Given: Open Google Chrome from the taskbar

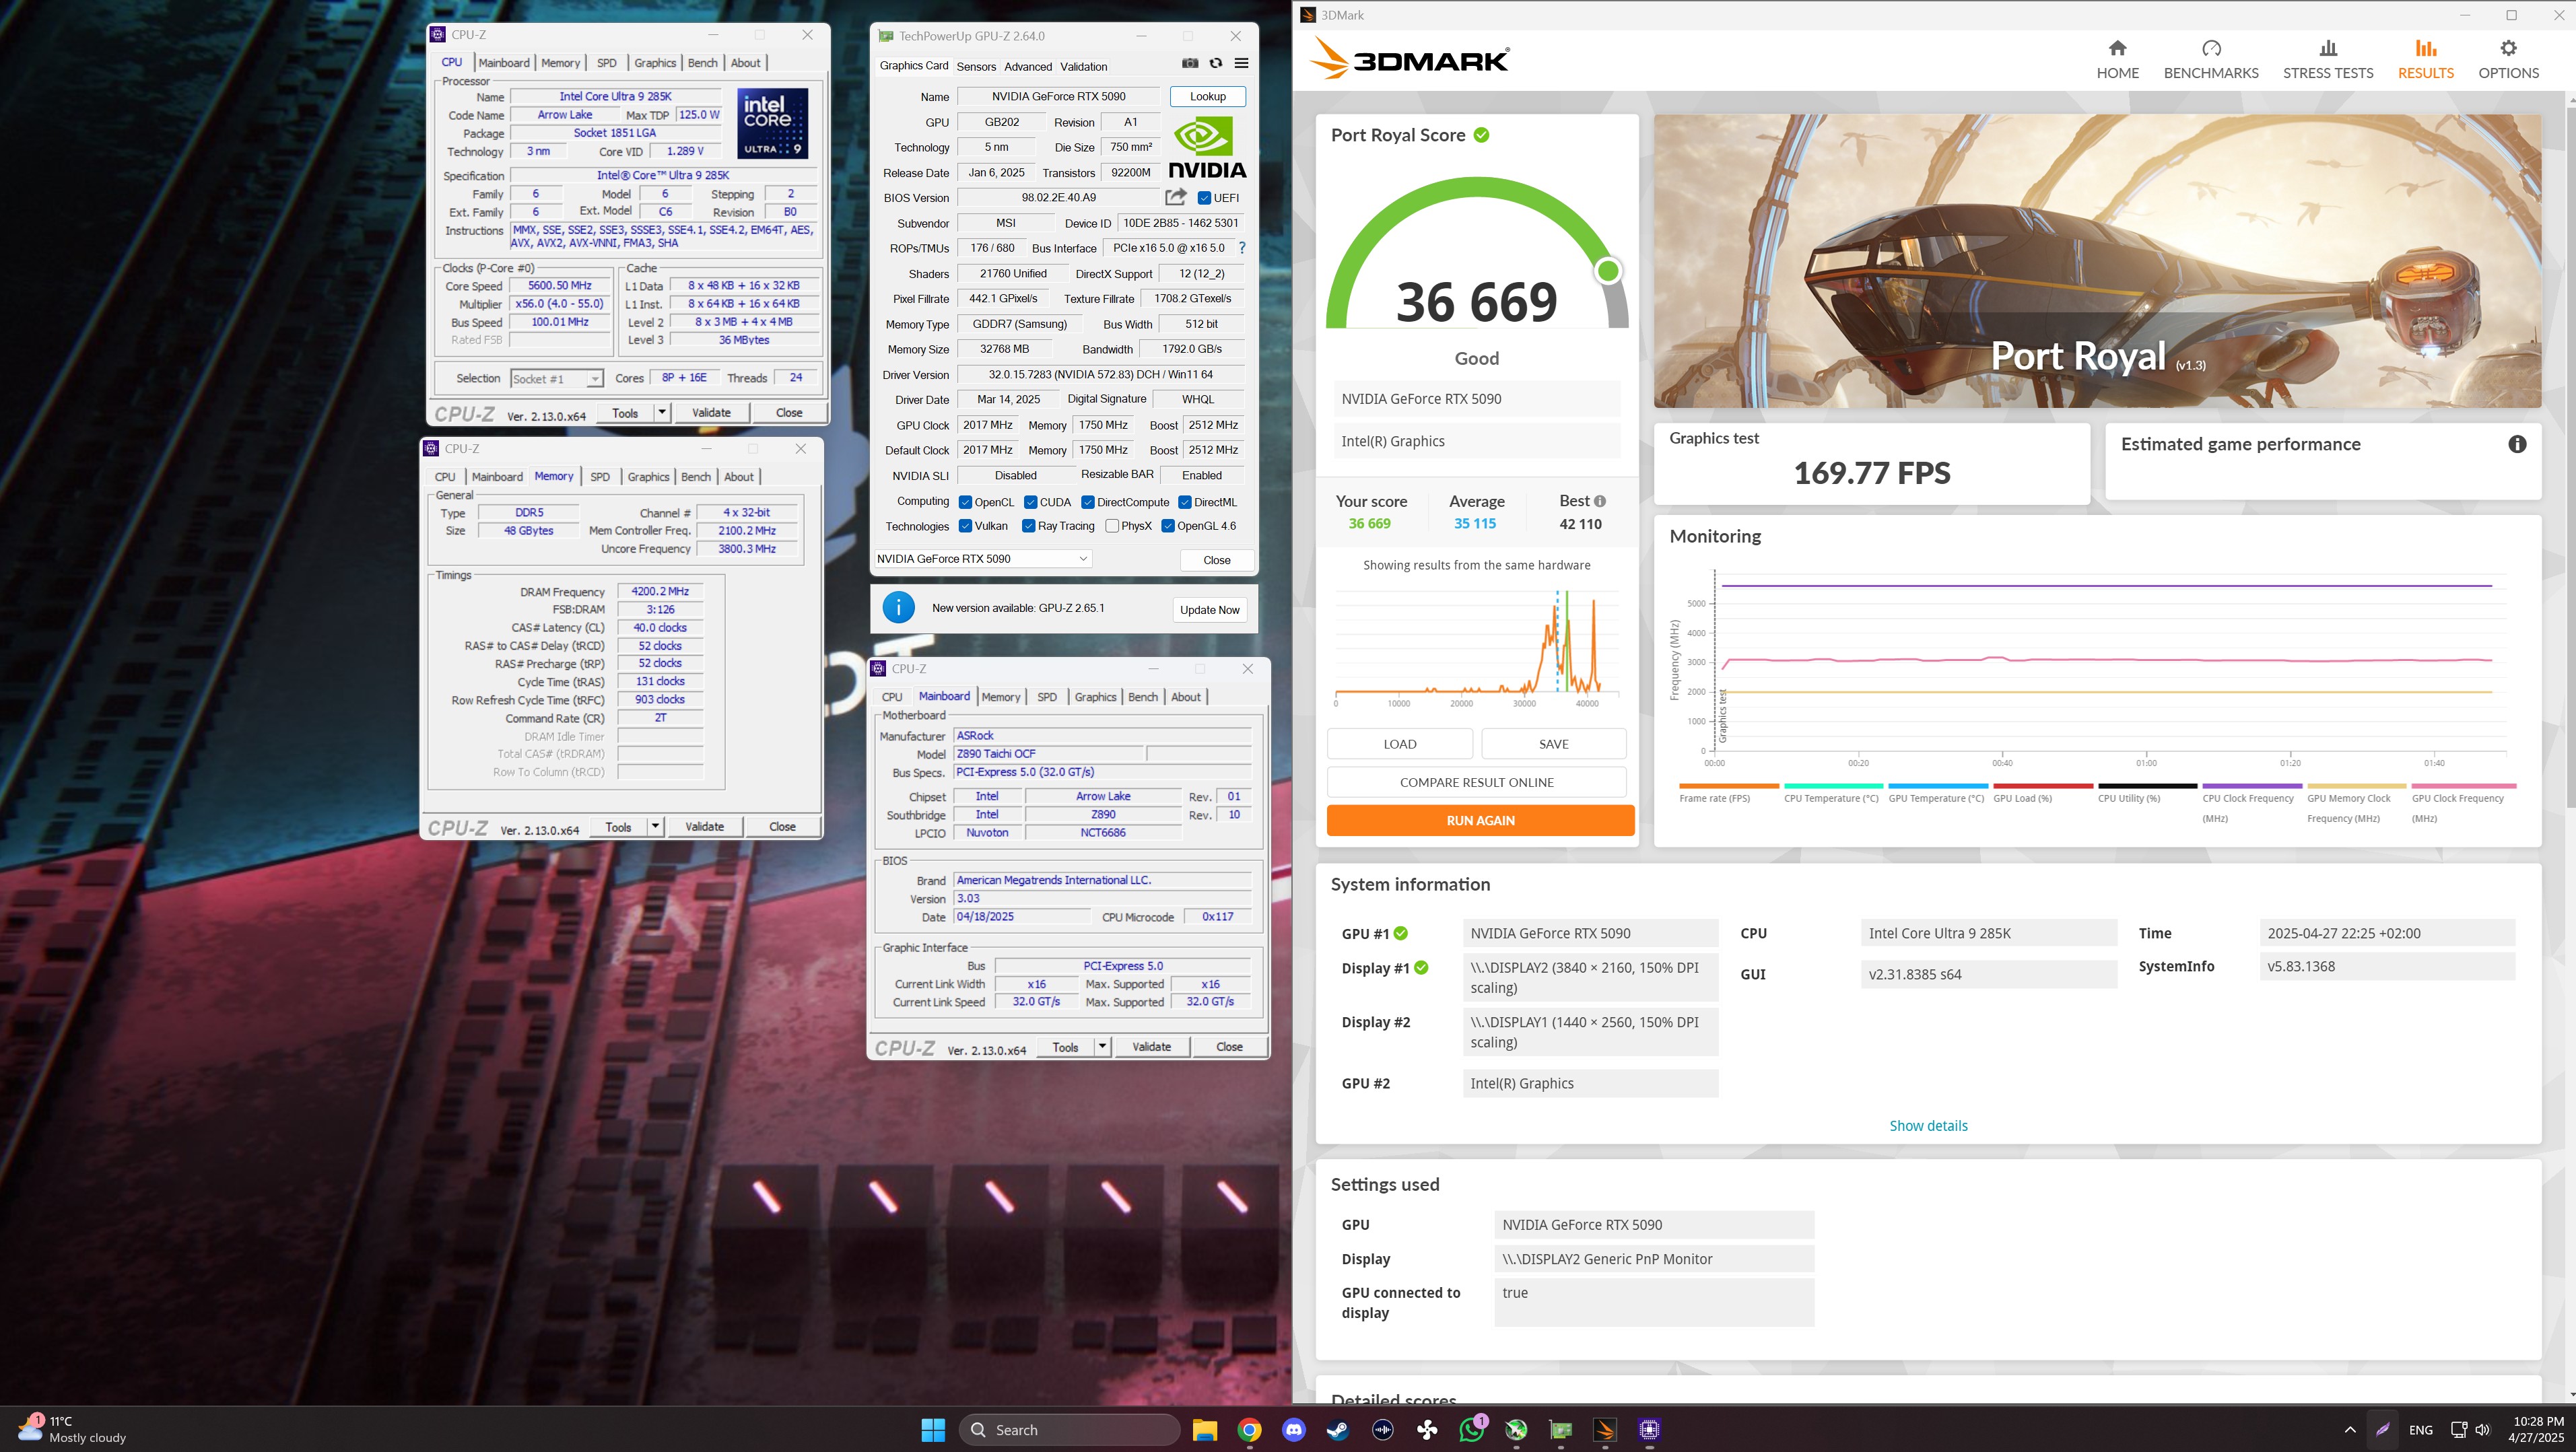Looking at the screenshot, I should click(x=1249, y=1430).
